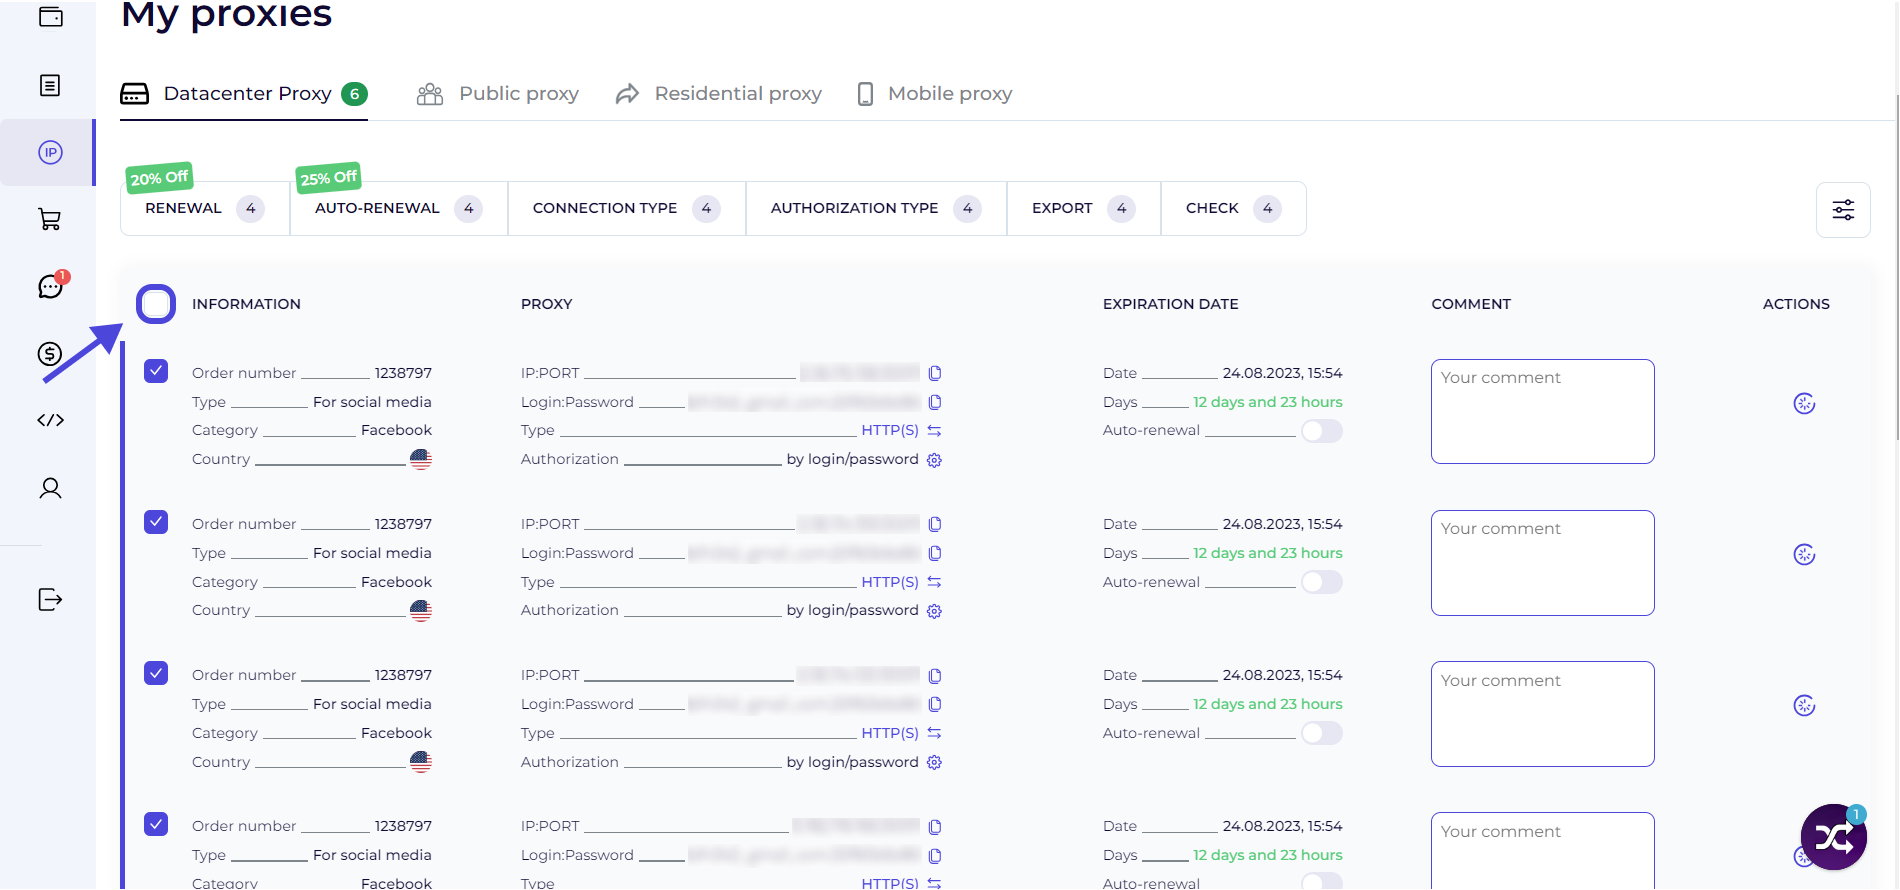Click the RENEWAL button
The image size is (1900, 890).
pos(205,208)
